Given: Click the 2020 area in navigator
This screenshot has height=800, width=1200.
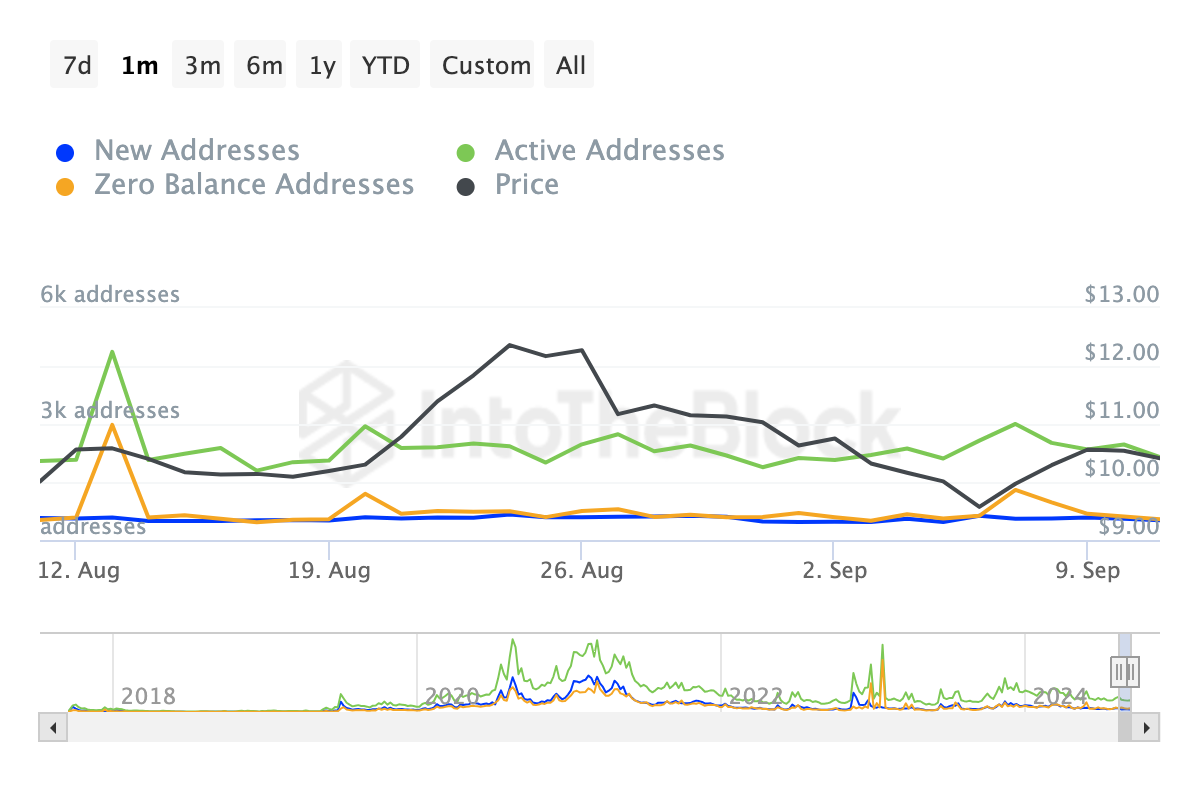Looking at the screenshot, I should point(452,694).
